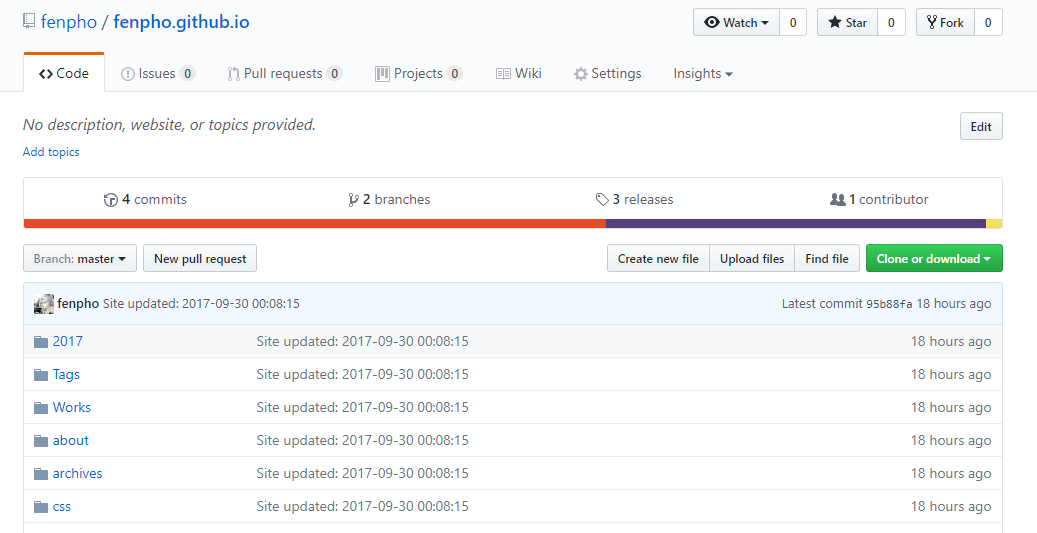This screenshot has width=1037, height=533.
Task: Click '18 hours ago' in the css row
Action: tap(950, 507)
